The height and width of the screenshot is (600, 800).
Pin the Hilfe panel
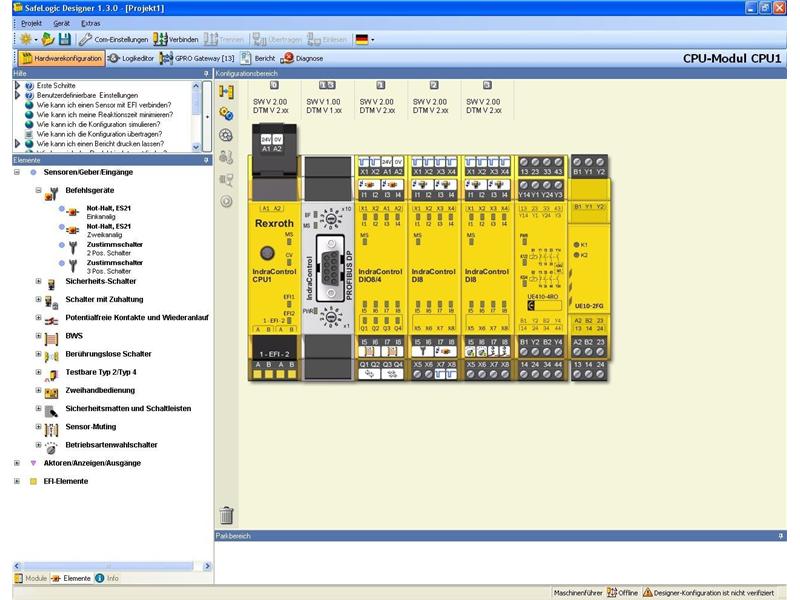(x=206, y=73)
